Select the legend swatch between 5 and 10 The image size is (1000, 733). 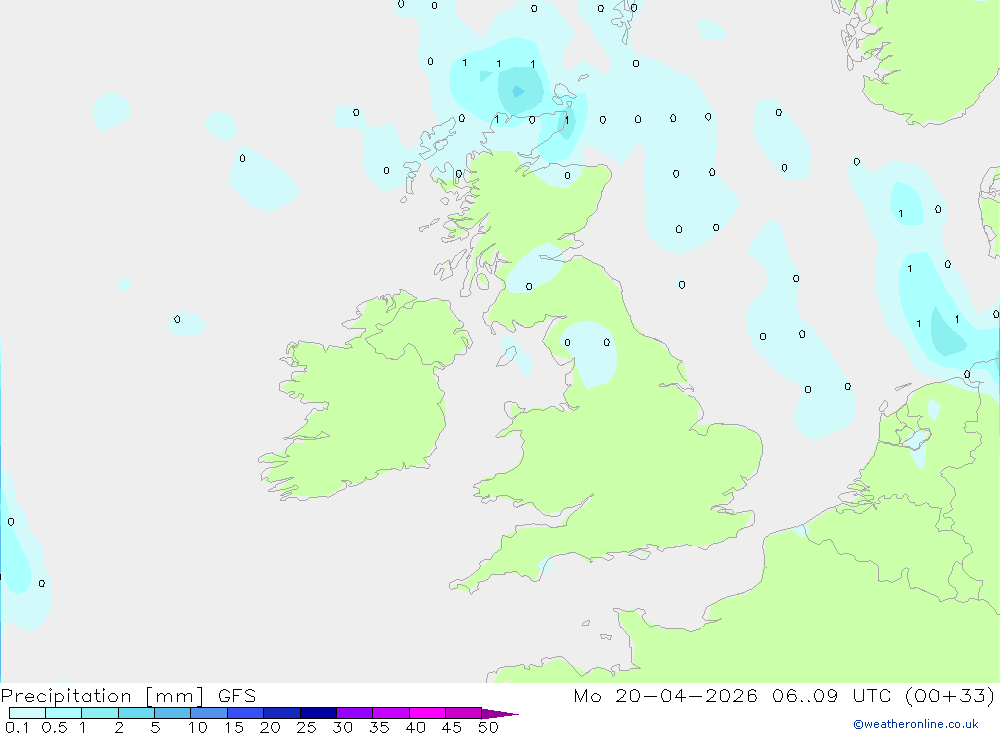[x=173, y=713]
